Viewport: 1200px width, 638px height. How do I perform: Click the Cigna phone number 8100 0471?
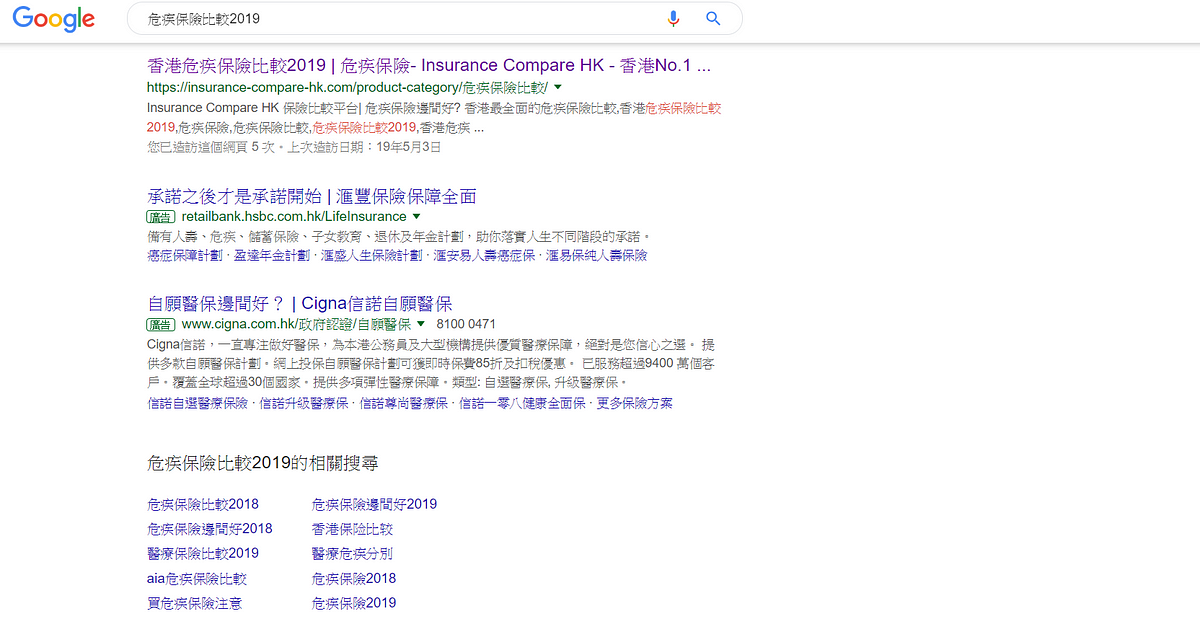click(466, 325)
